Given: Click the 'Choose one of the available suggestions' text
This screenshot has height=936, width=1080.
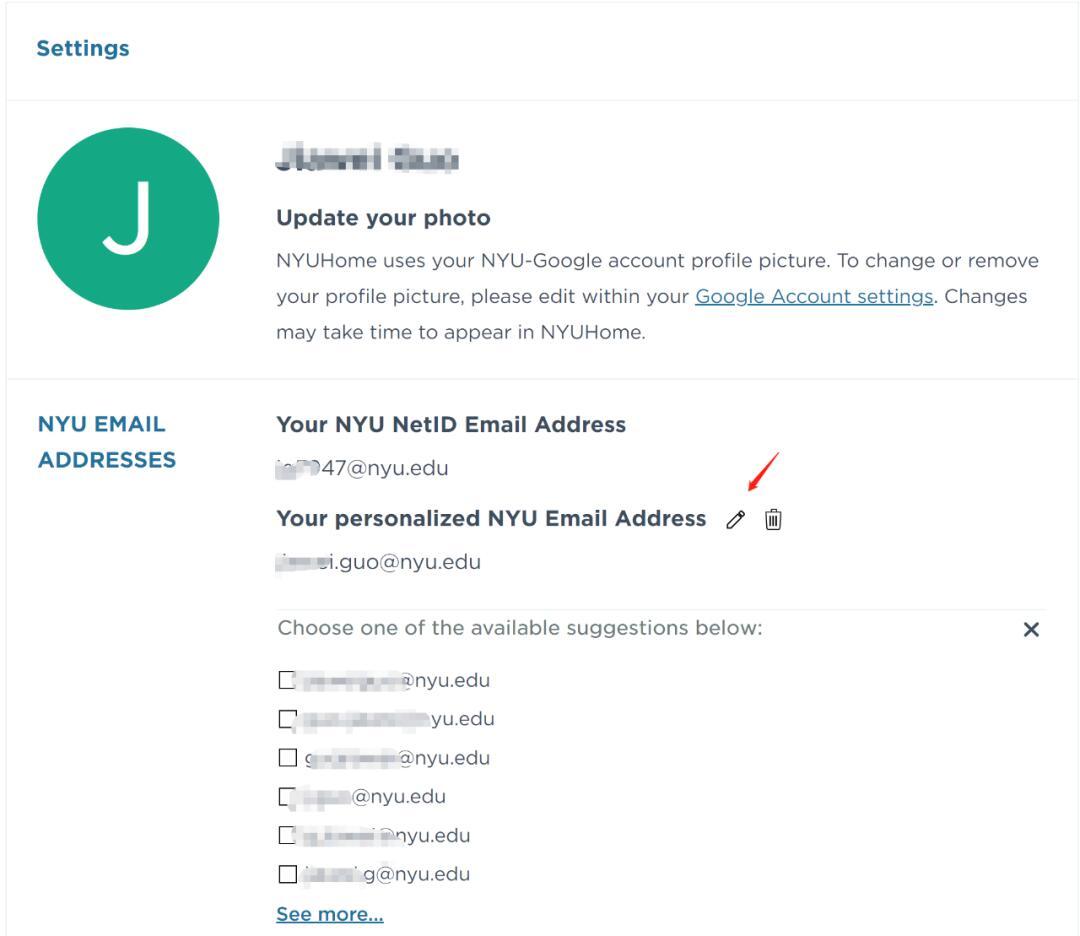Looking at the screenshot, I should [x=519, y=629].
